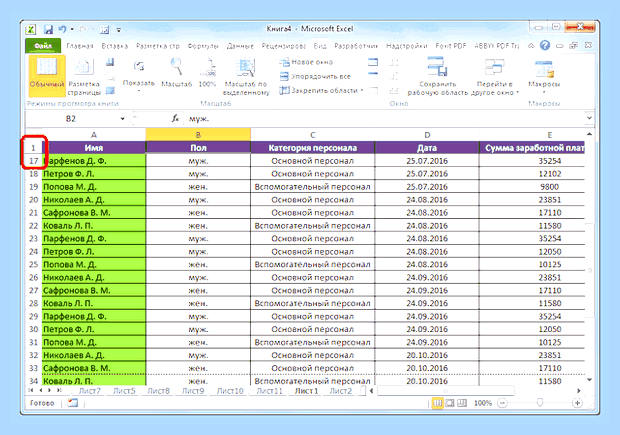620x435 pixels.
Task: Open a new window (Новое окно)
Action: [306, 62]
